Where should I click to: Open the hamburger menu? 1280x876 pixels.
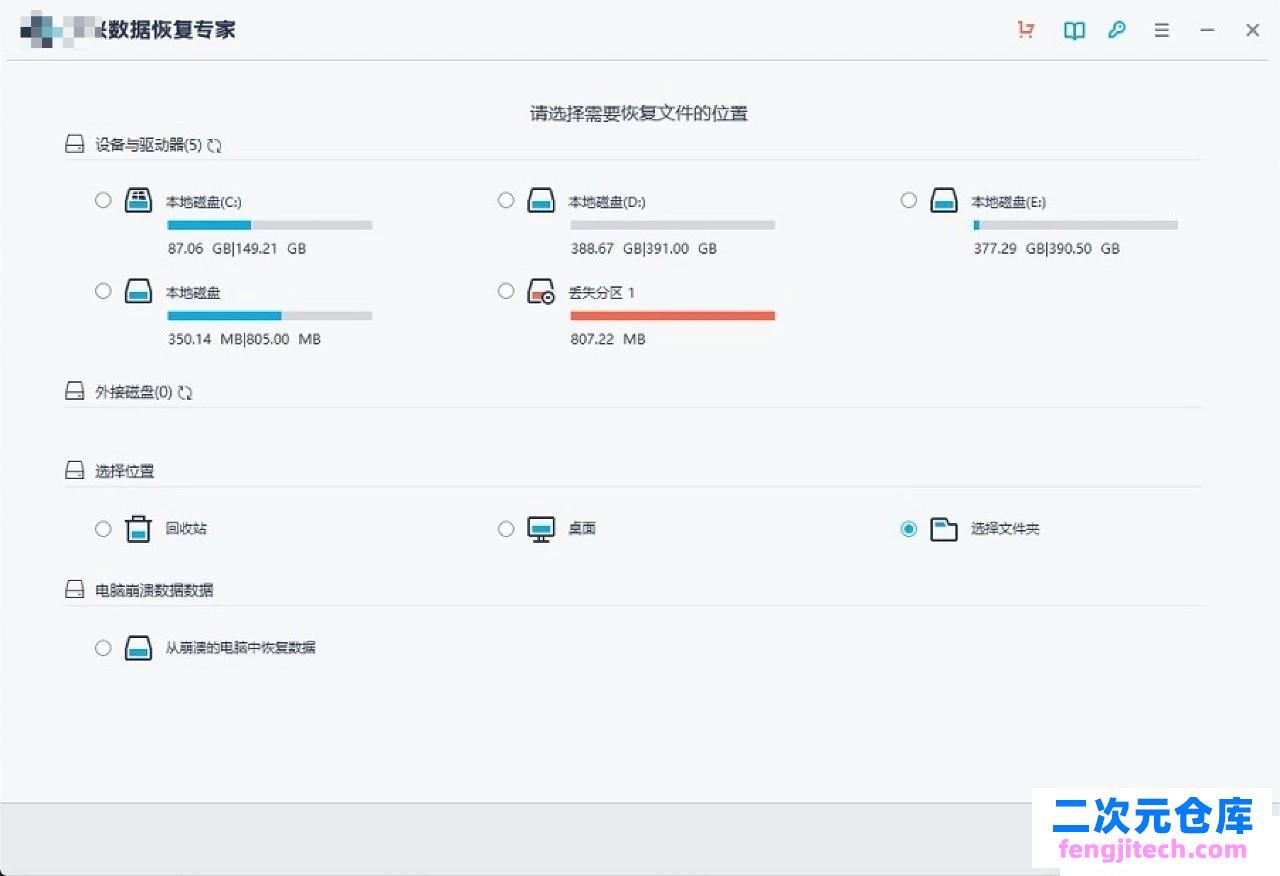[1161, 31]
